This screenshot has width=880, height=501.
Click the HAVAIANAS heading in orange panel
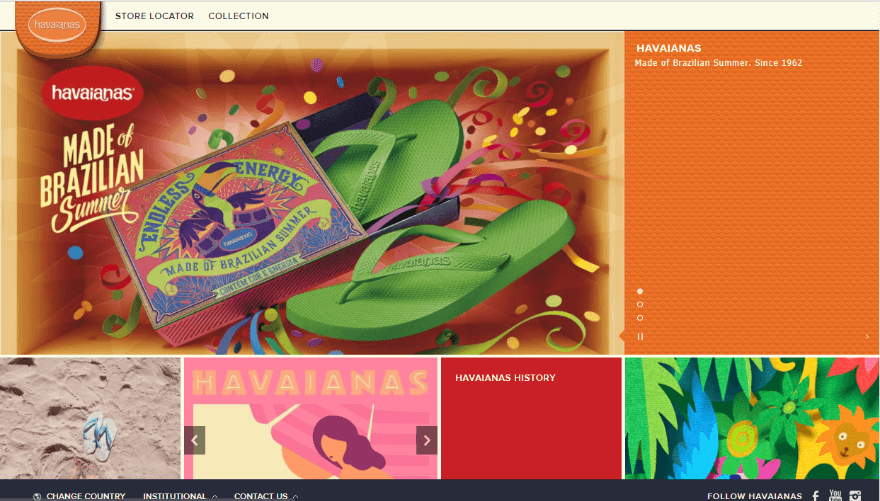668,48
